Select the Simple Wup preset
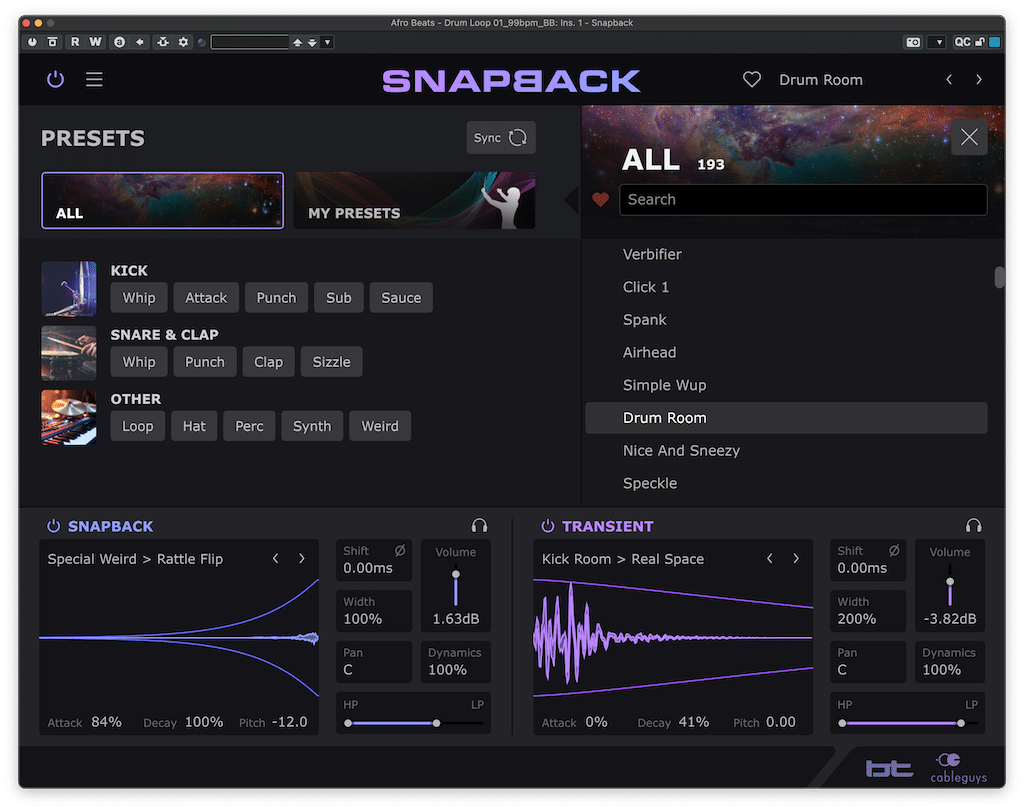Screen dimensions: 1024x810 pyautogui.click(x=786, y=385)
